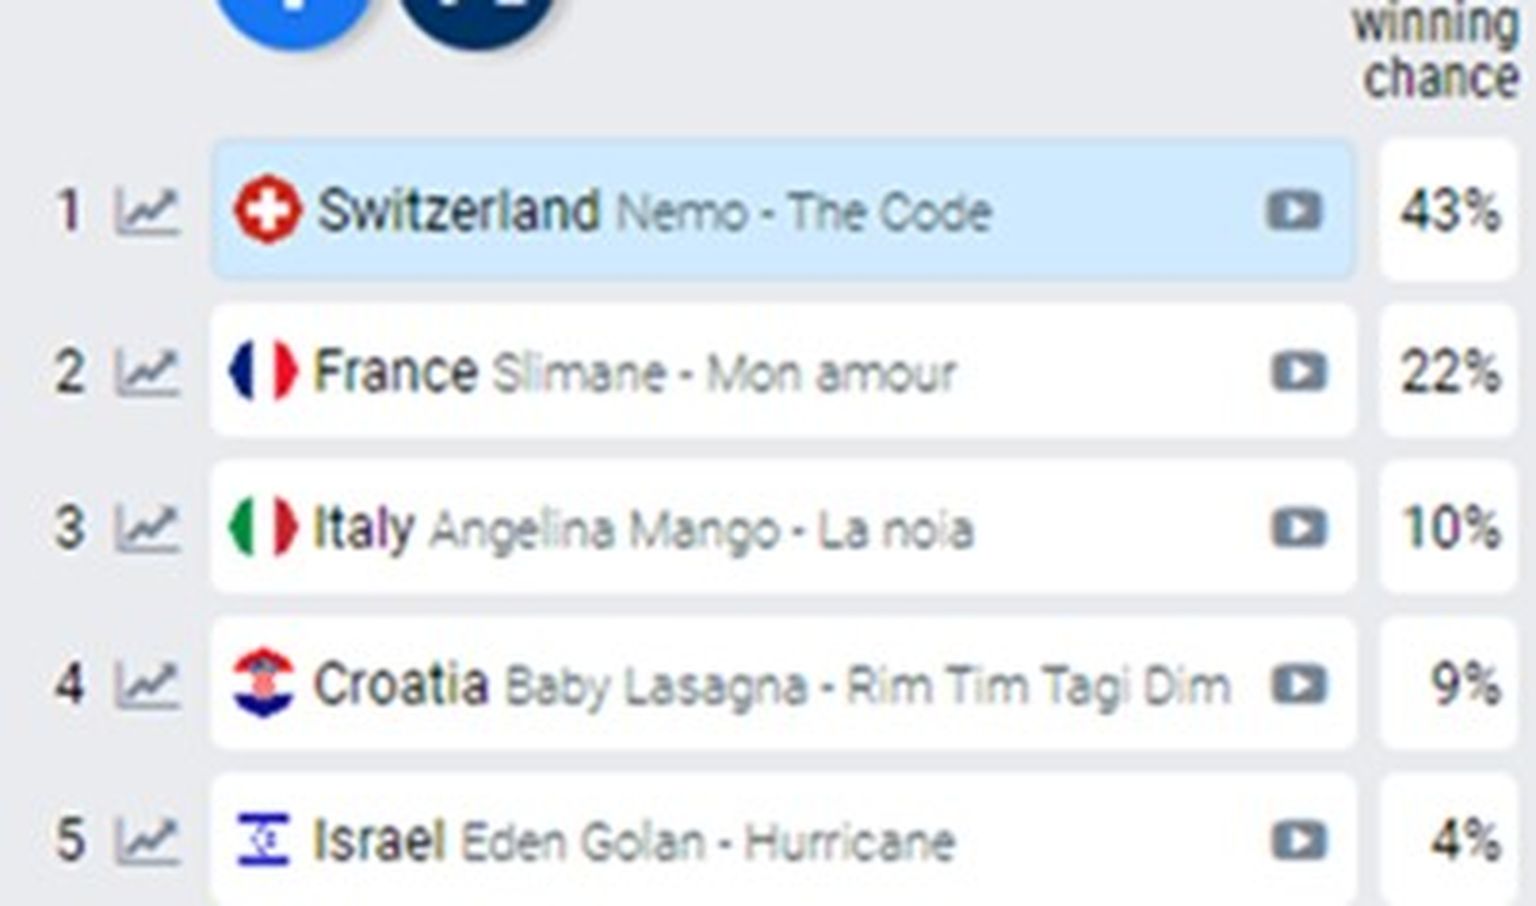Open the odds chart icon for Switzerland

click(147, 212)
